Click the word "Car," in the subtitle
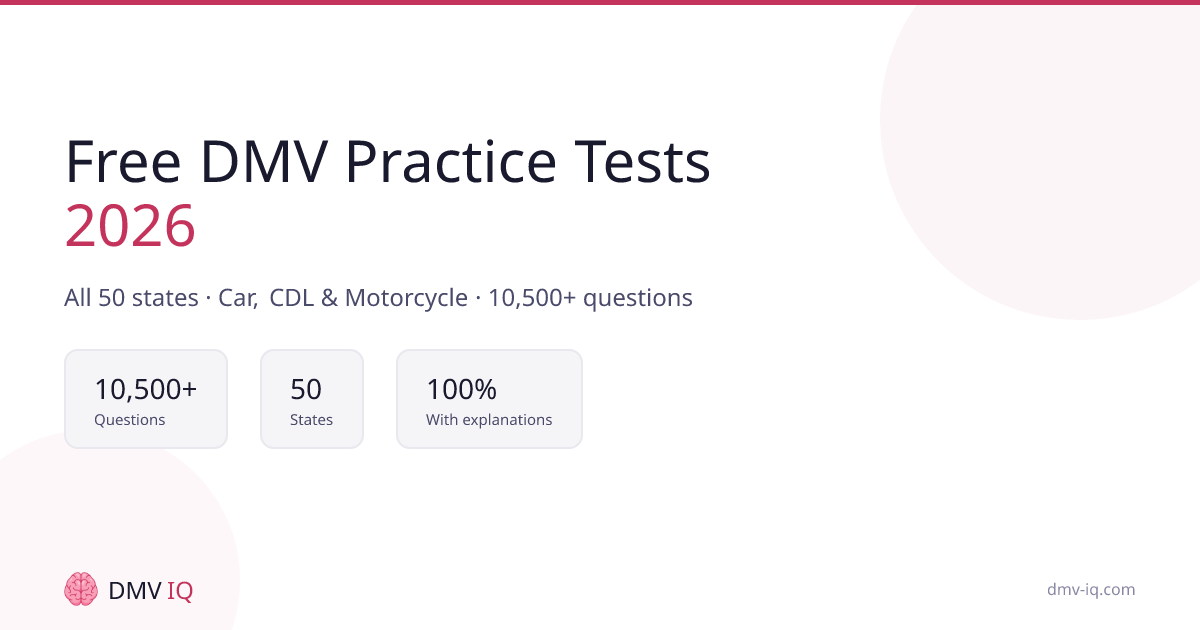Screen dimensions: 1200x630 (238, 297)
